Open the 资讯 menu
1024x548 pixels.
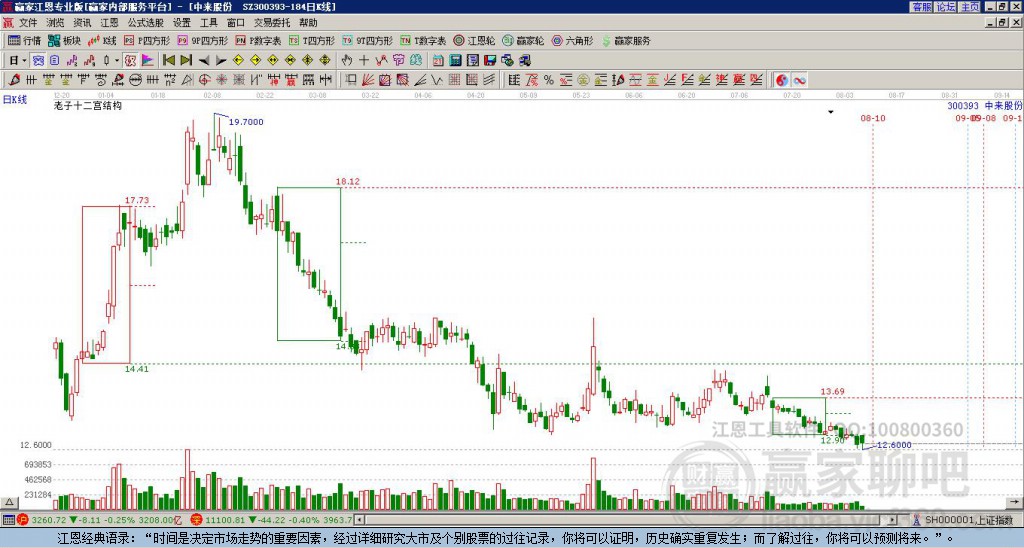click(82, 23)
